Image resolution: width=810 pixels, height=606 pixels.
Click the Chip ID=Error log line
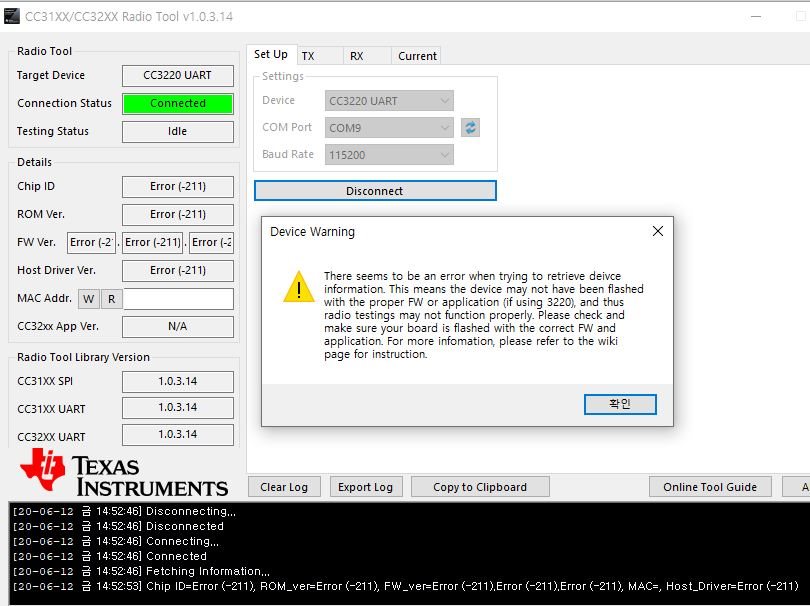point(406,586)
